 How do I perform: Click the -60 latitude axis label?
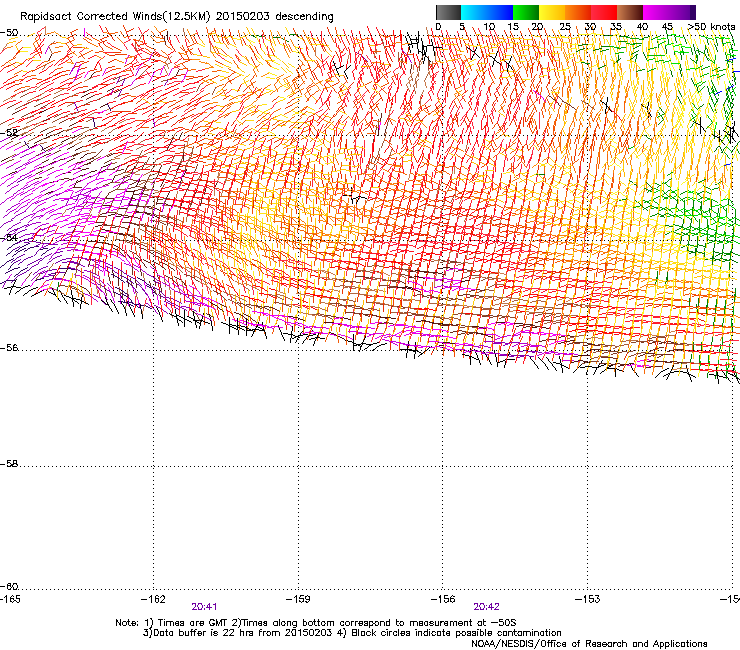[x=9, y=587]
